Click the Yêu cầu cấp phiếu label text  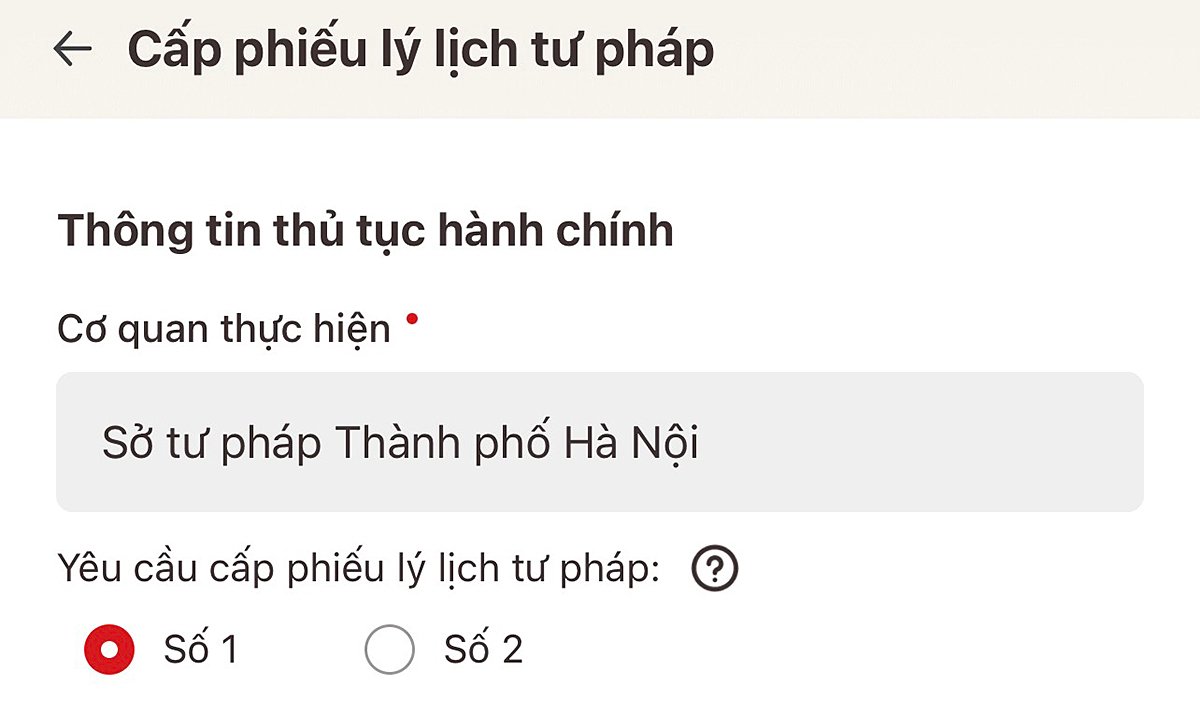(x=360, y=570)
